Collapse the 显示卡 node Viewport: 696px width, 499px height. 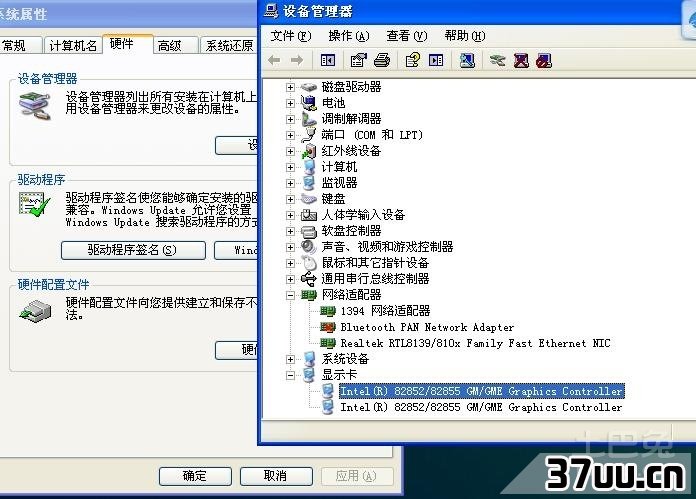290,375
